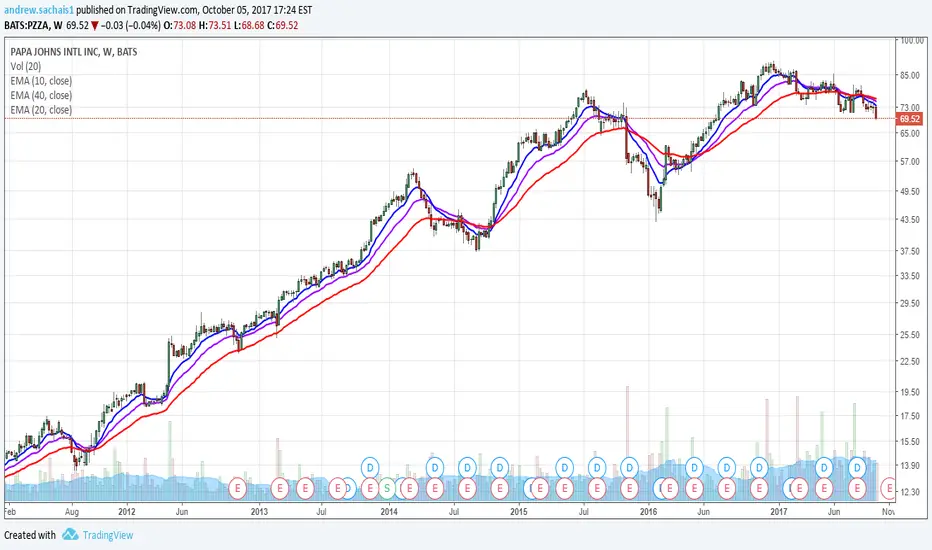
Task: Click the 2016 time axis label
Action: pyautogui.click(x=648, y=511)
